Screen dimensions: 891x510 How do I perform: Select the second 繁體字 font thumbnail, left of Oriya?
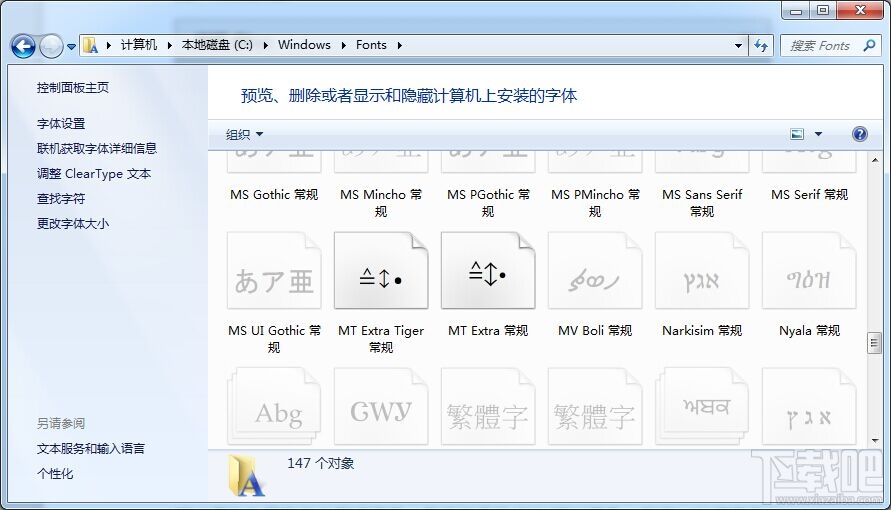point(595,407)
